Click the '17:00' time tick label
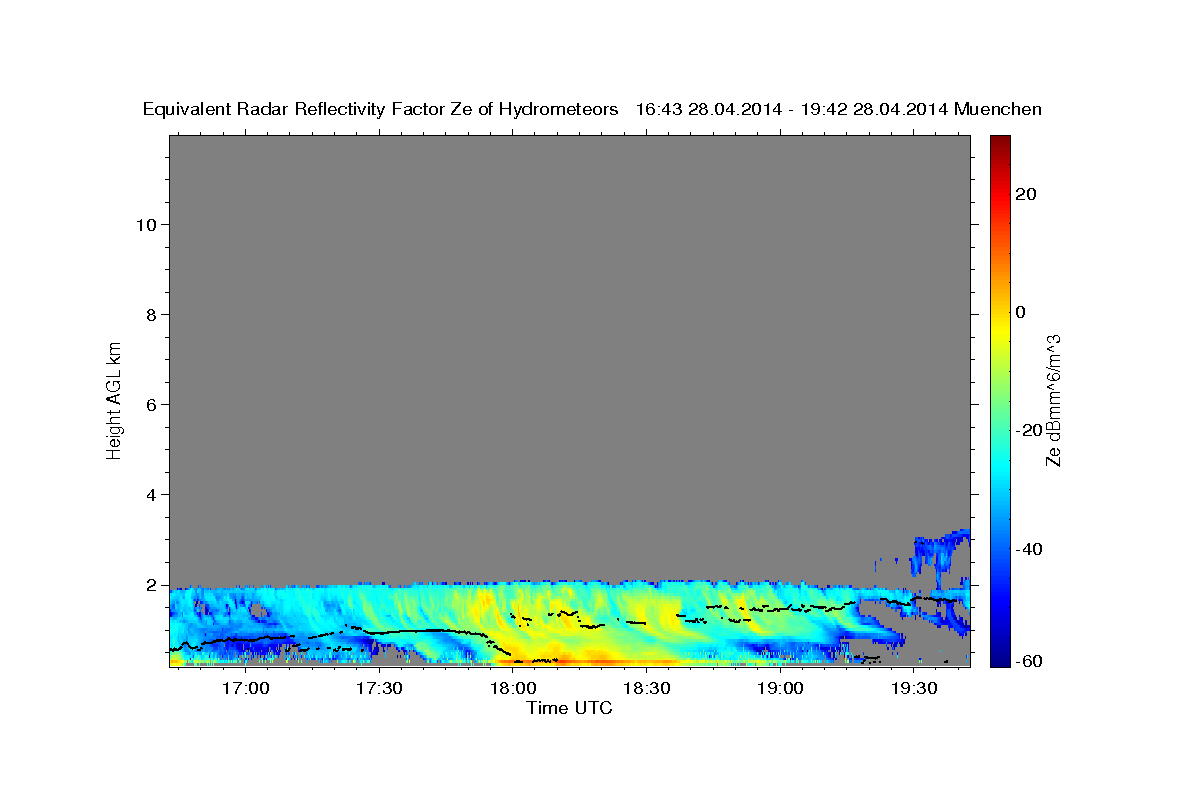 245,688
